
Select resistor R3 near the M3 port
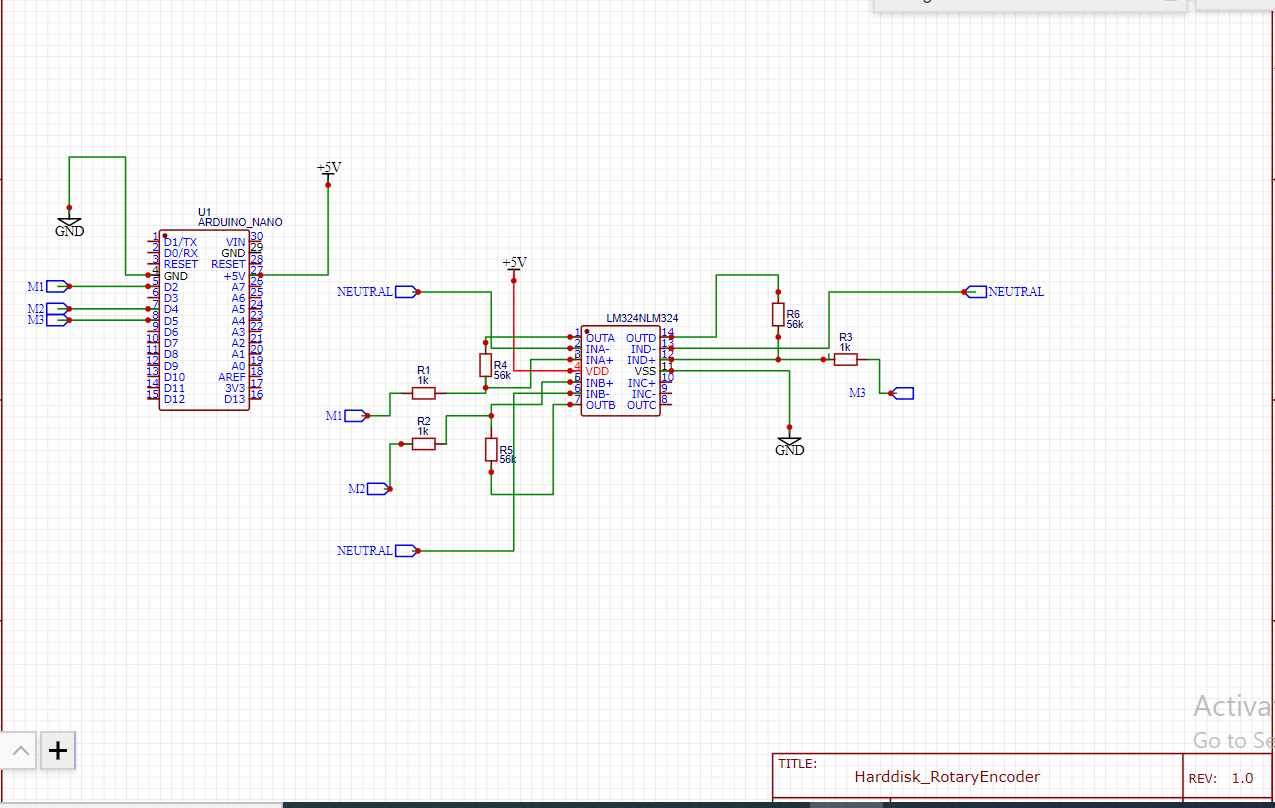pyautogui.click(x=845, y=359)
